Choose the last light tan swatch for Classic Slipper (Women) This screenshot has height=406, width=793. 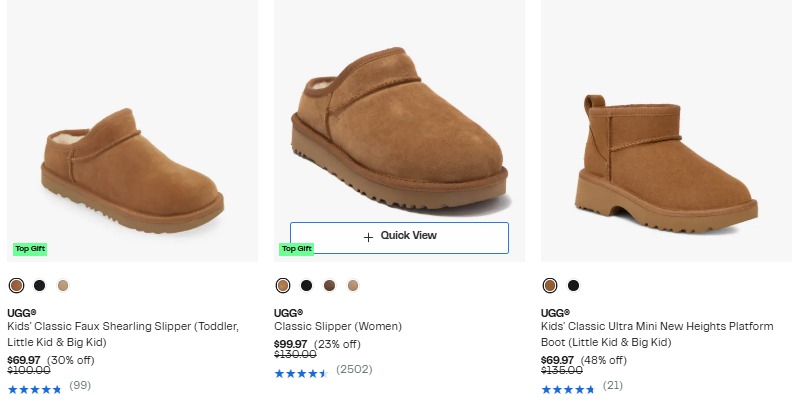tap(353, 285)
